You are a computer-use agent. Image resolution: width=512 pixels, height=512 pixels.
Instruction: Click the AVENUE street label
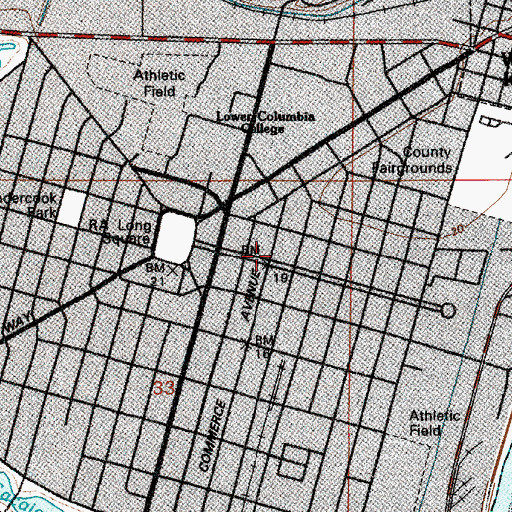251,296
